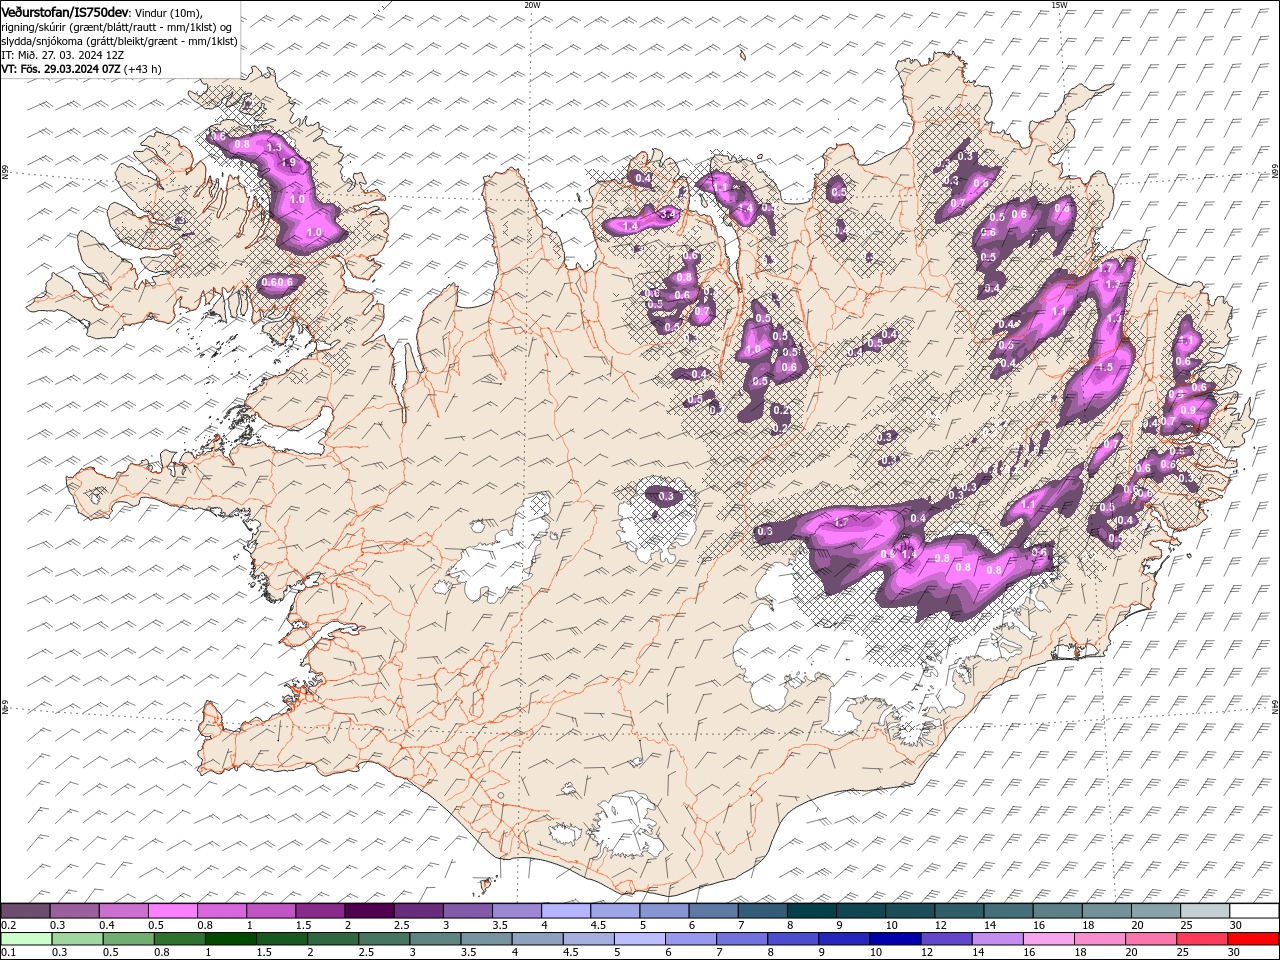Click the 'rigning/skúrir' legend description line
1280x960 pixels.
[x=117, y=26]
